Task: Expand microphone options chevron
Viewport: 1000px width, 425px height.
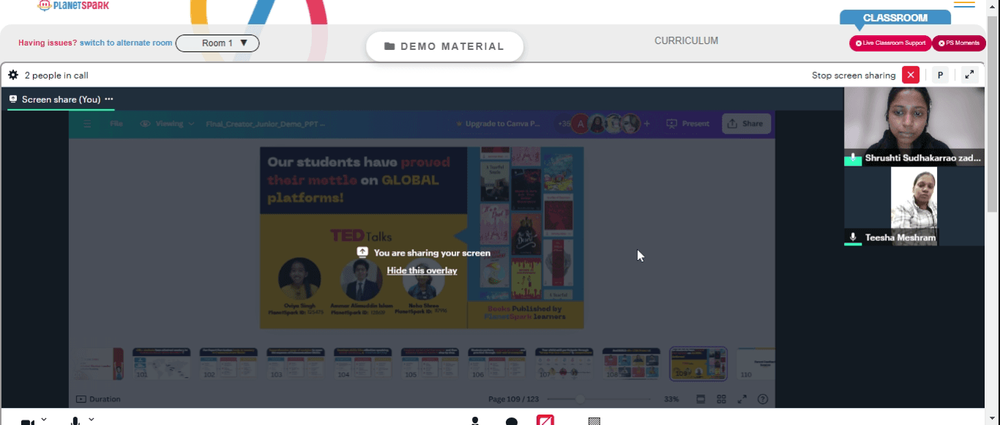Action: click(91, 419)
